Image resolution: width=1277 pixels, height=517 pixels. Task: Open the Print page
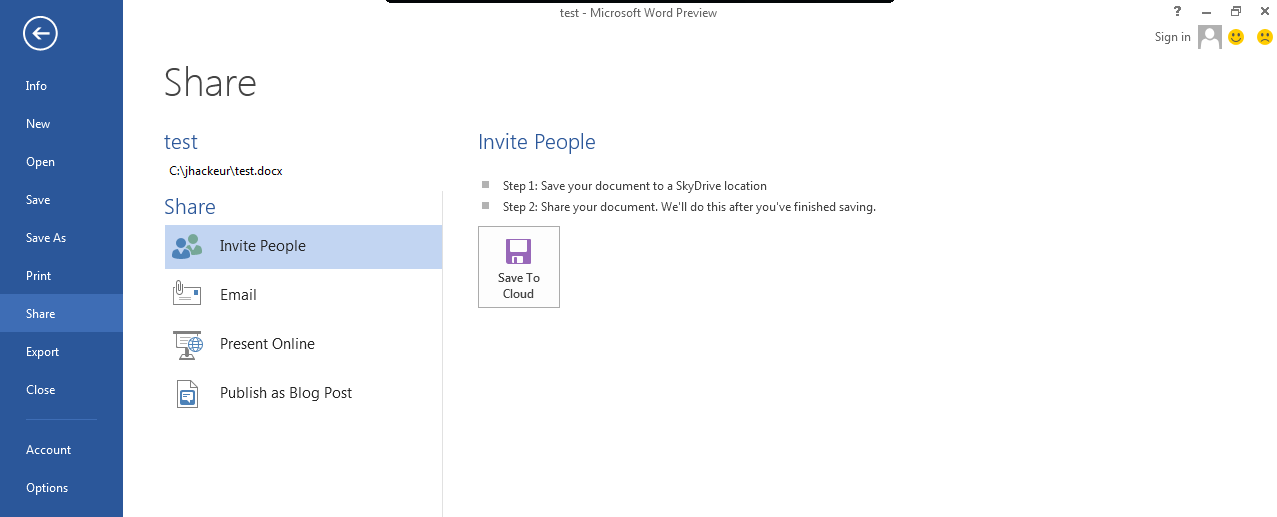(x=61, y=276)
